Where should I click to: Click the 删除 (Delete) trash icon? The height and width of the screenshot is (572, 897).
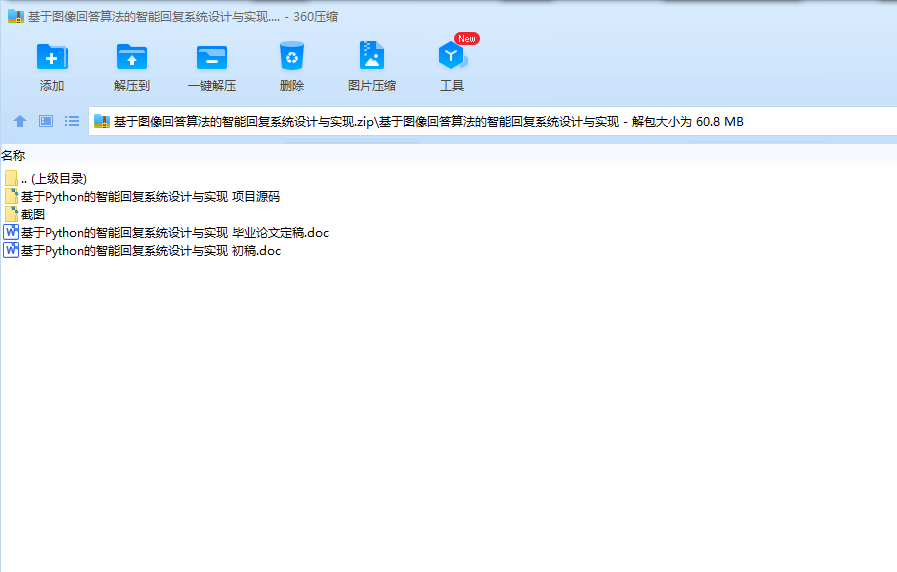[x=292, y=56]
